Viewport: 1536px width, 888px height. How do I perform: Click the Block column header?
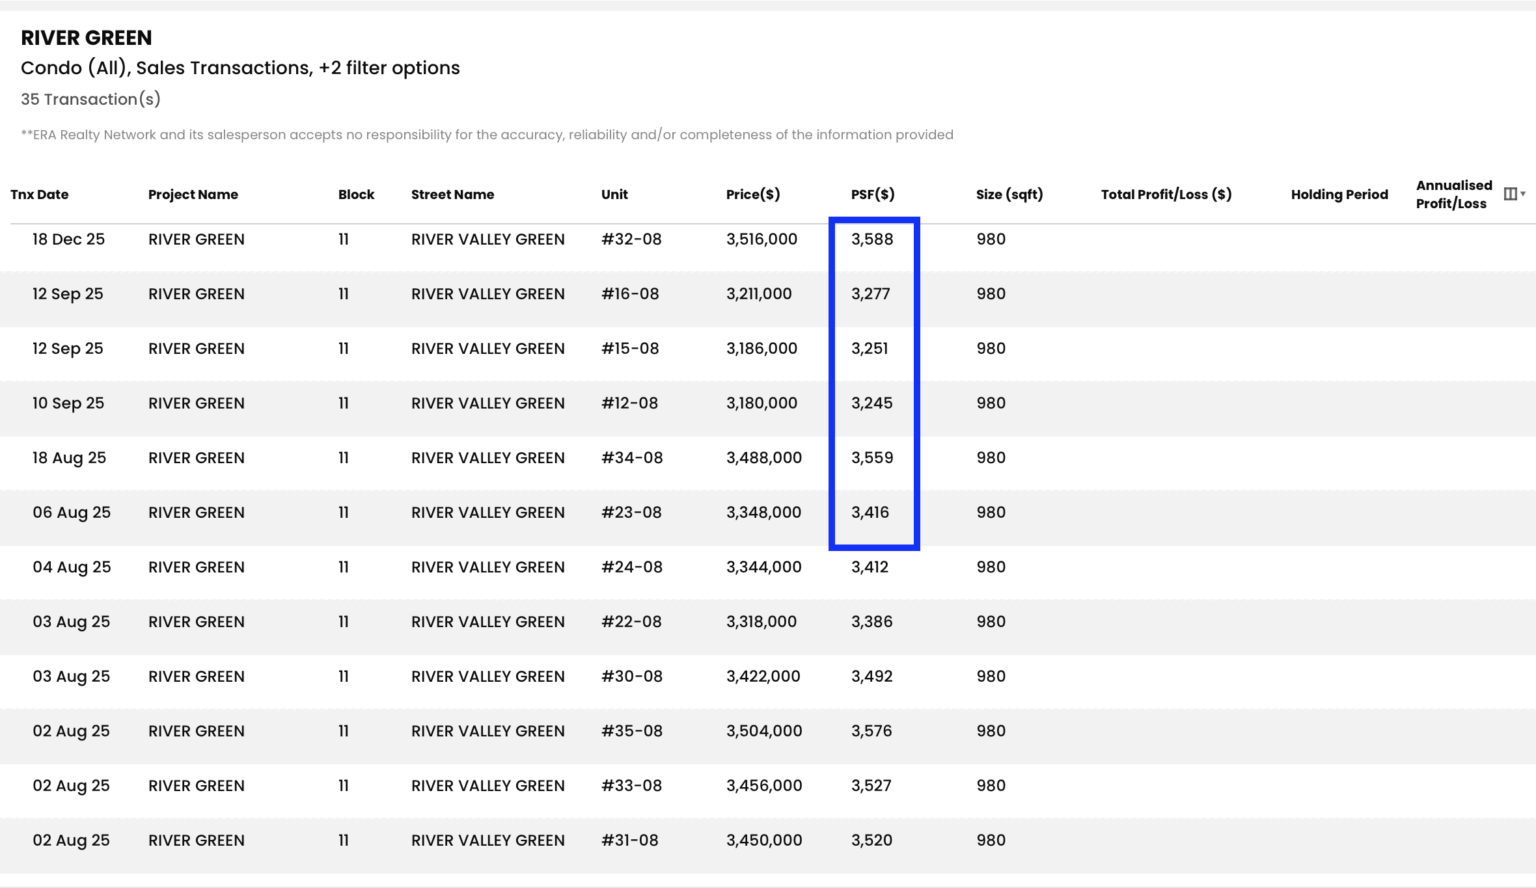pos(356,194)
